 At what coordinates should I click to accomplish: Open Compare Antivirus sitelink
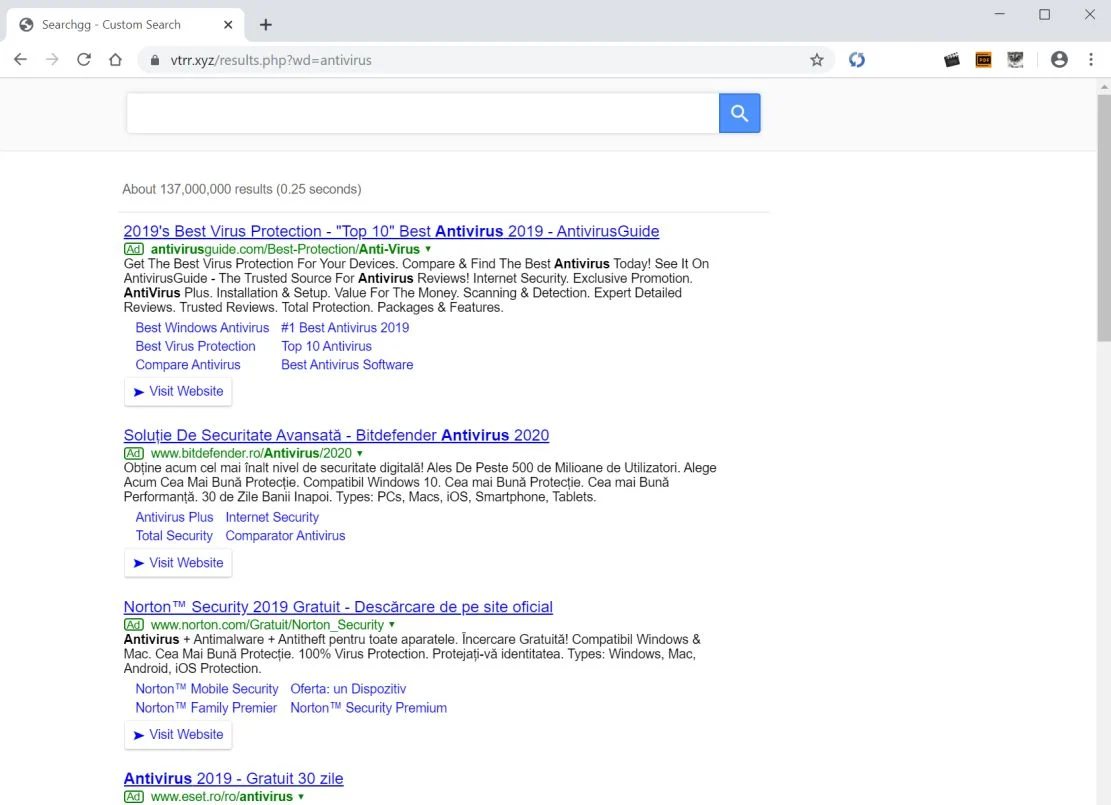(x=188, y=364)
